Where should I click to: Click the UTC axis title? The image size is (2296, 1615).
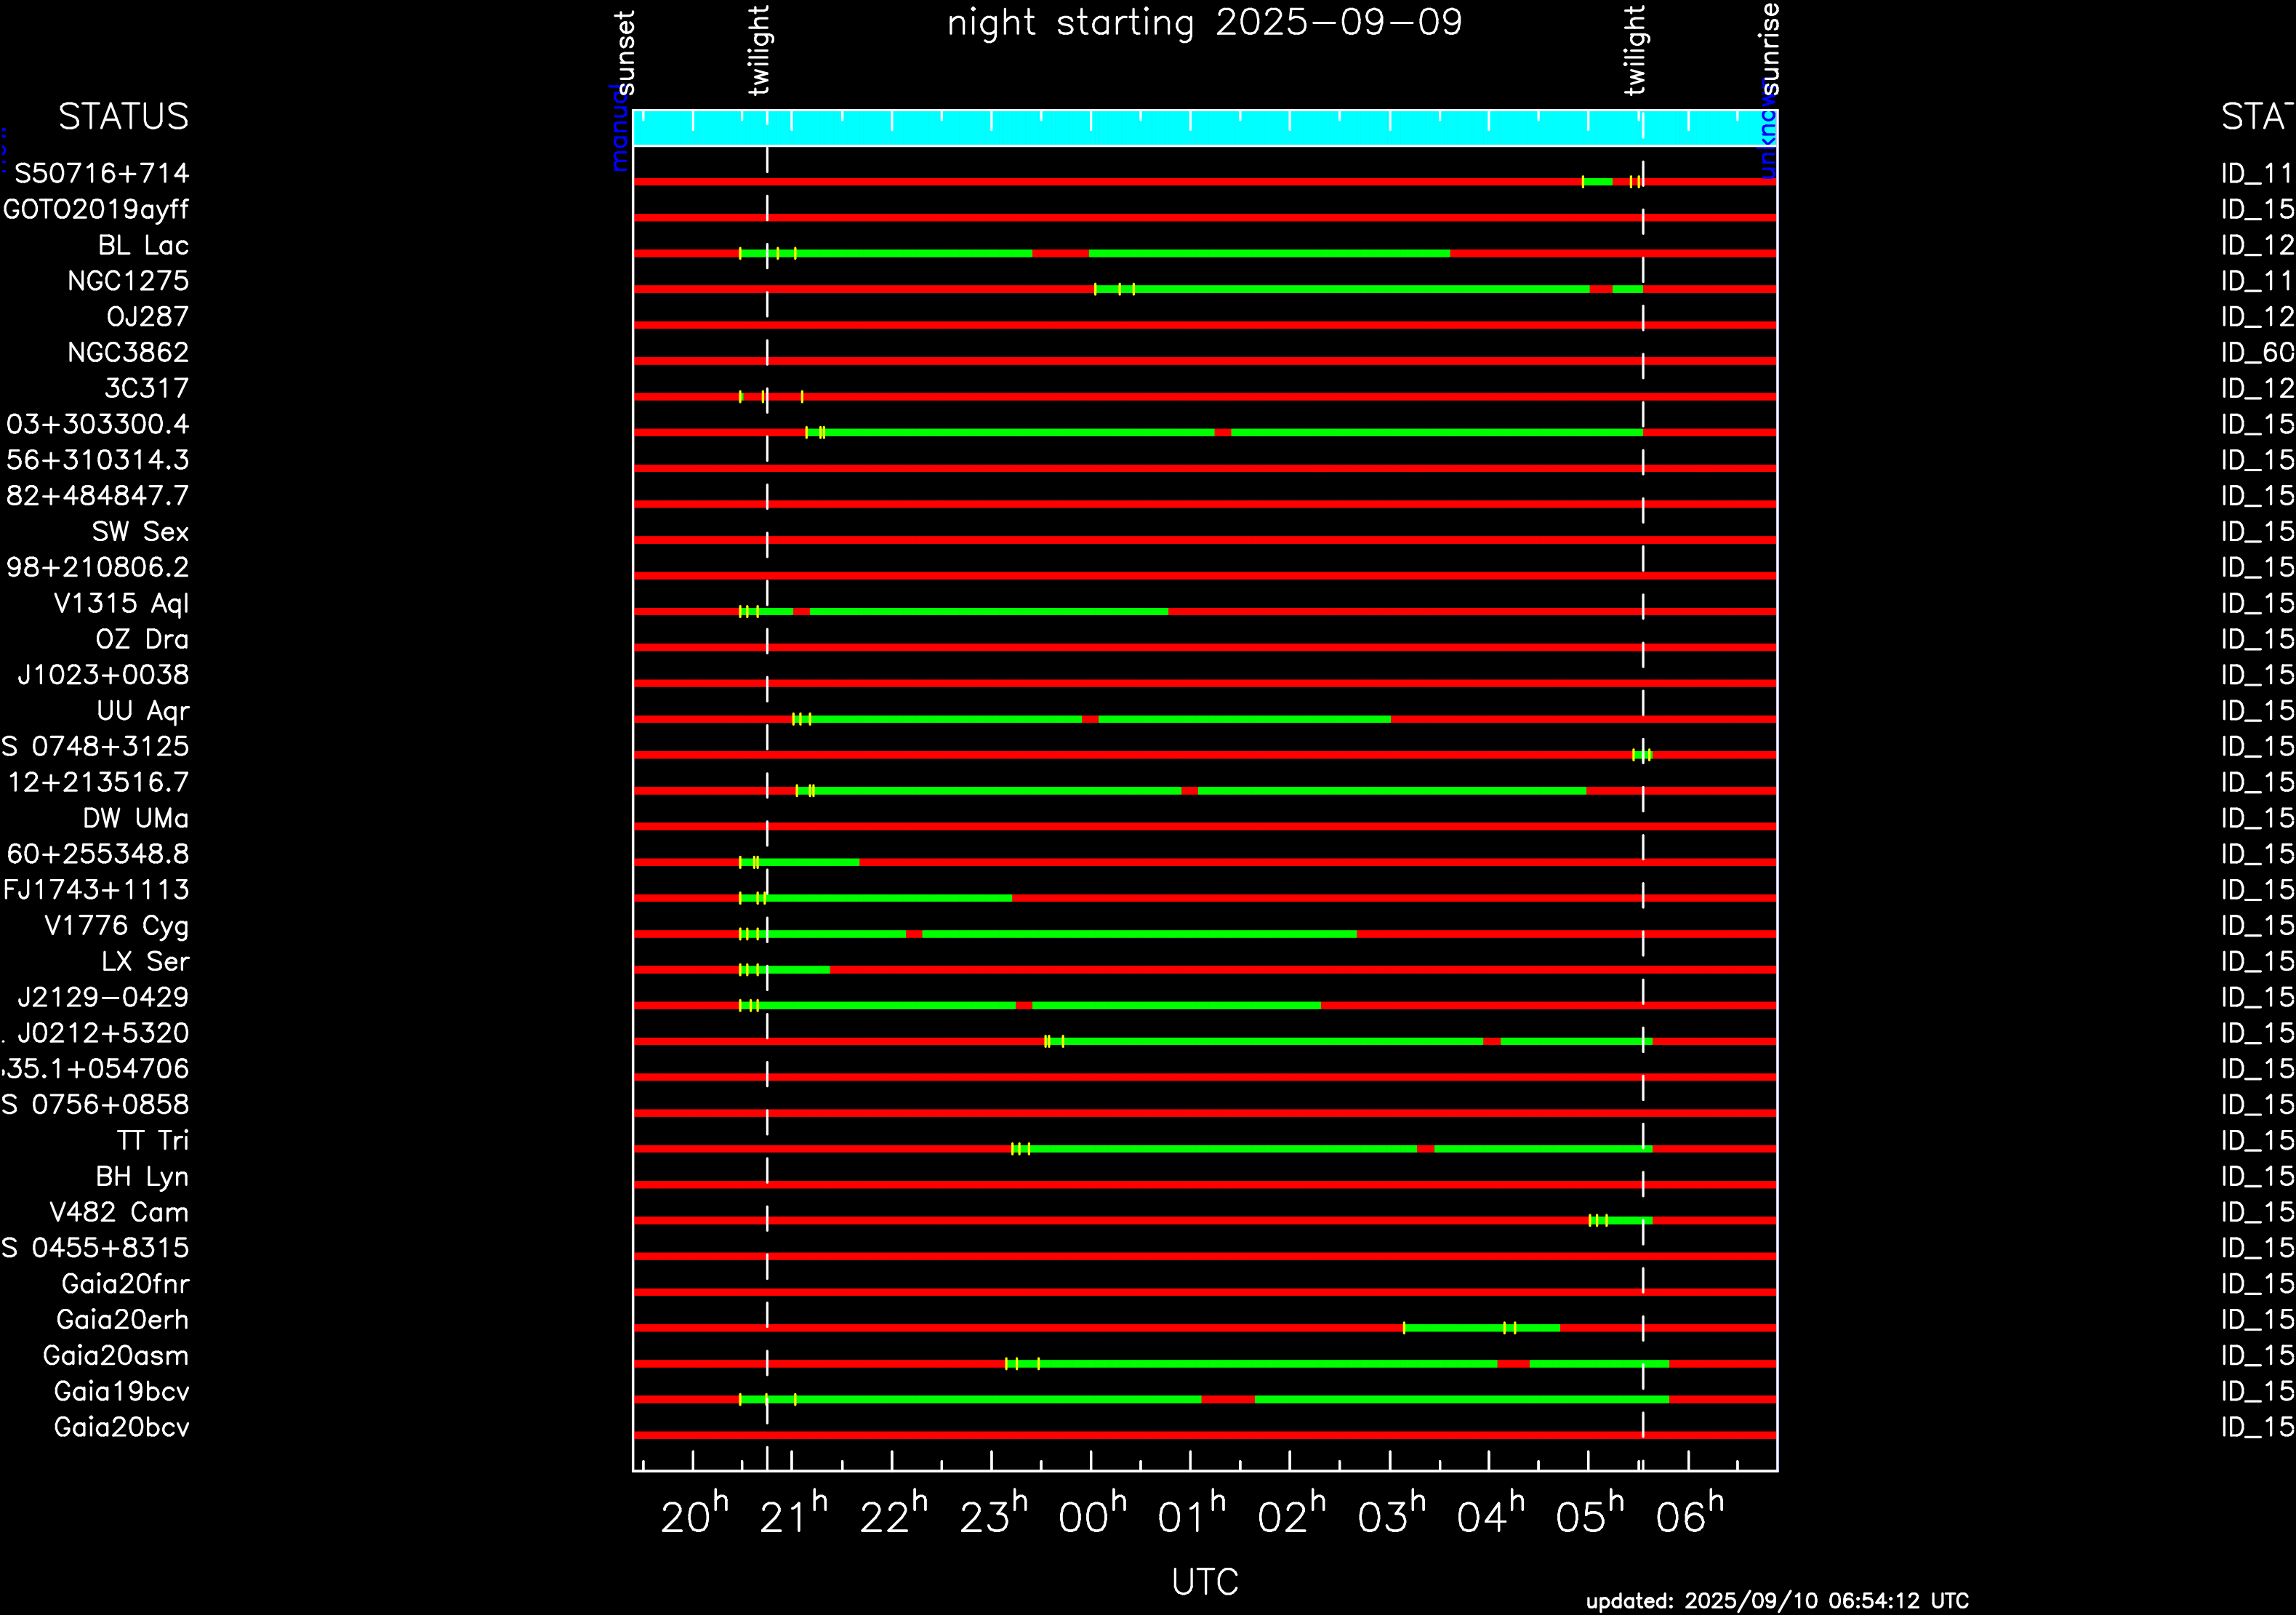pyautogui.click(x=1204, y=1582)
